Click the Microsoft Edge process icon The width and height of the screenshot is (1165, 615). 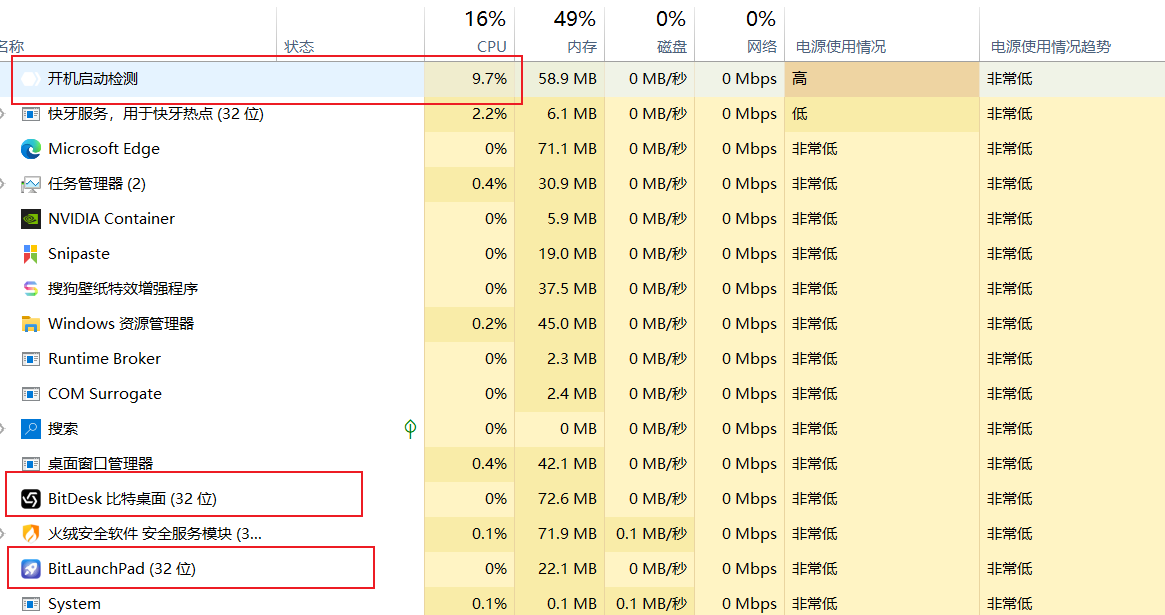pyautogui.click(x=31, y=148)
